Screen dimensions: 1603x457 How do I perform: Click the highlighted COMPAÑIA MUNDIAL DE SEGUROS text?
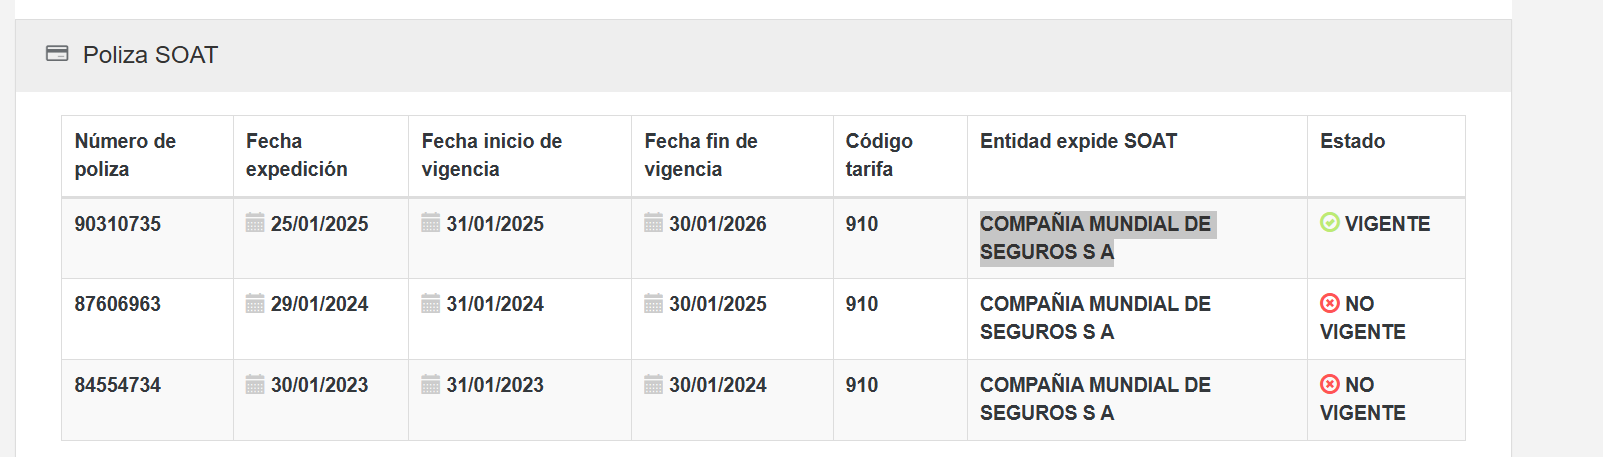pyautogui.click(x=1095, y=237)
